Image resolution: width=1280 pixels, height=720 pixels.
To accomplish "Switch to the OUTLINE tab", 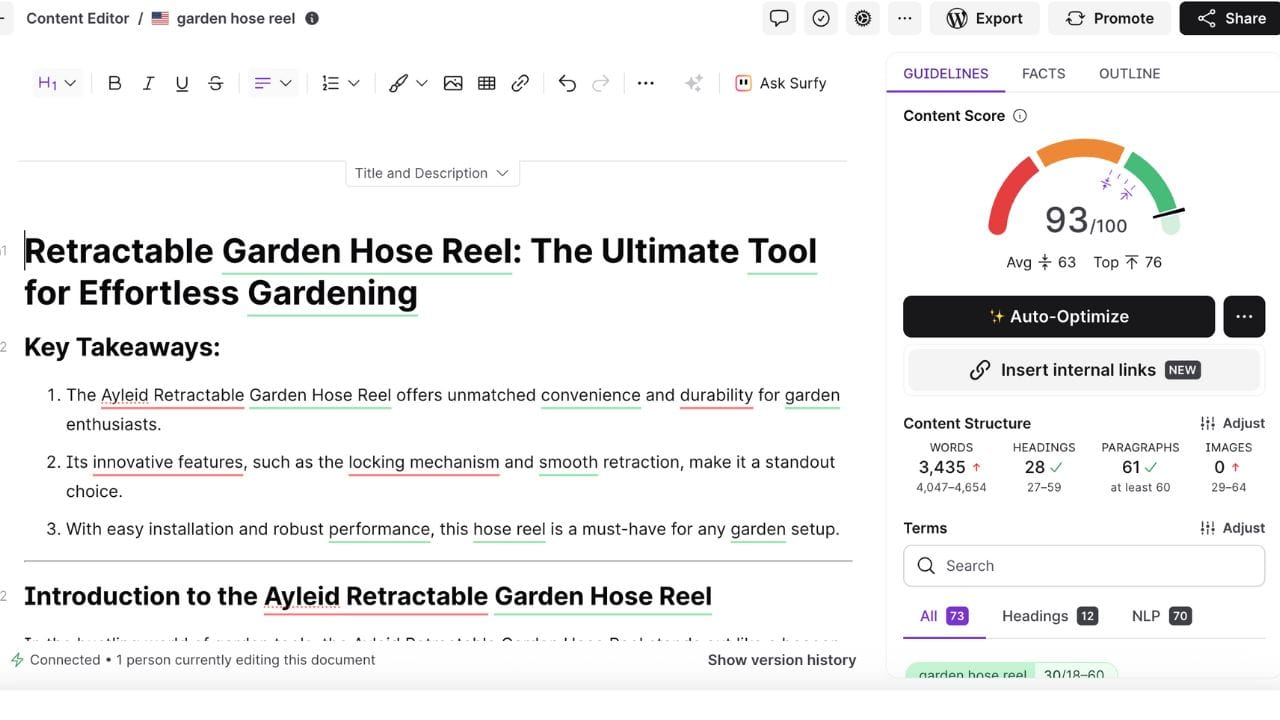I will [x=1129, y=73].
